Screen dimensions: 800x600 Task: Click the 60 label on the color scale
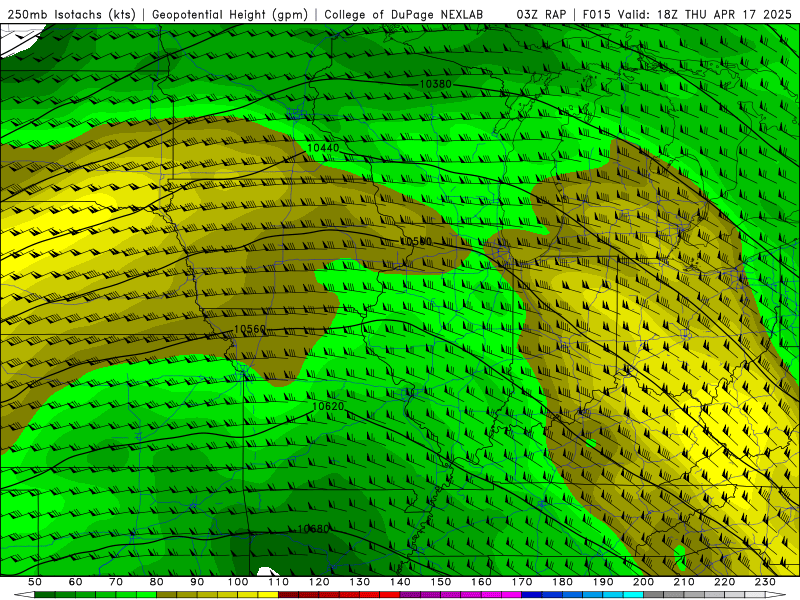(x=75, y=582)
